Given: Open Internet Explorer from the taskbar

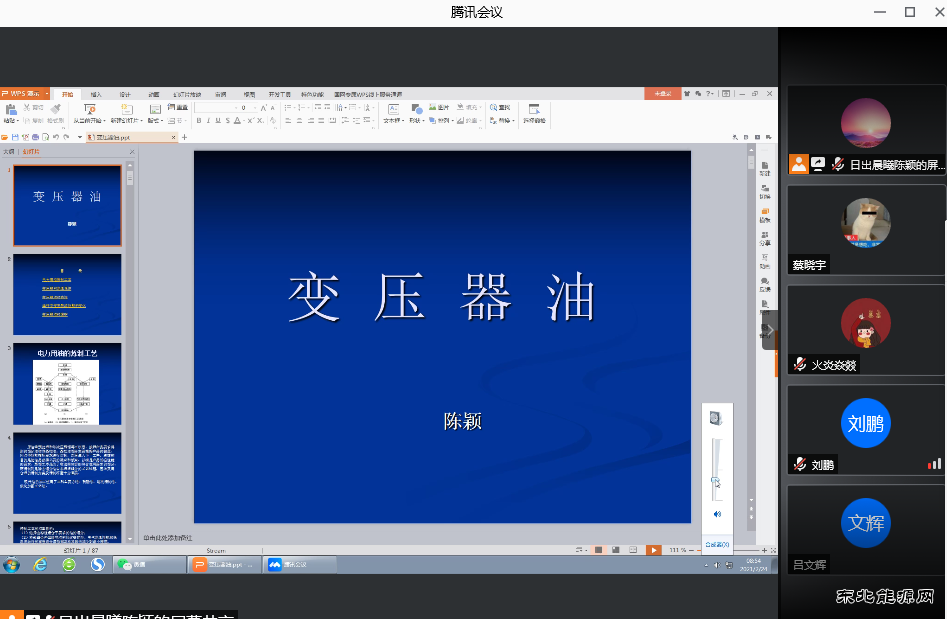Looking at the screenshot, I should tap(40, 565).
